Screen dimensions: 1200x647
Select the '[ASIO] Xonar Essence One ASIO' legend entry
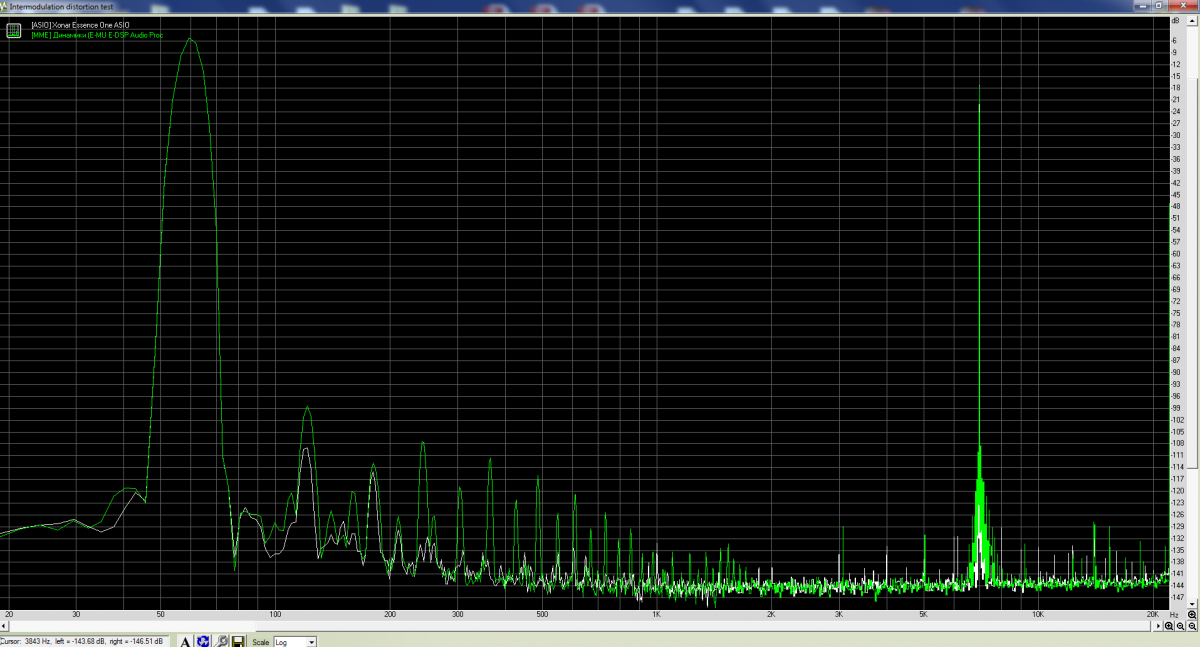point(80,24)
